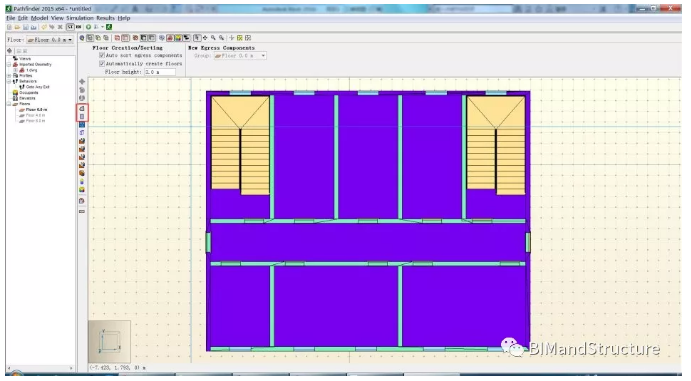The image size is (691, 381).
Task: Select the measure ruler tool in the side toolbar
Action: (x=82, y=211)
